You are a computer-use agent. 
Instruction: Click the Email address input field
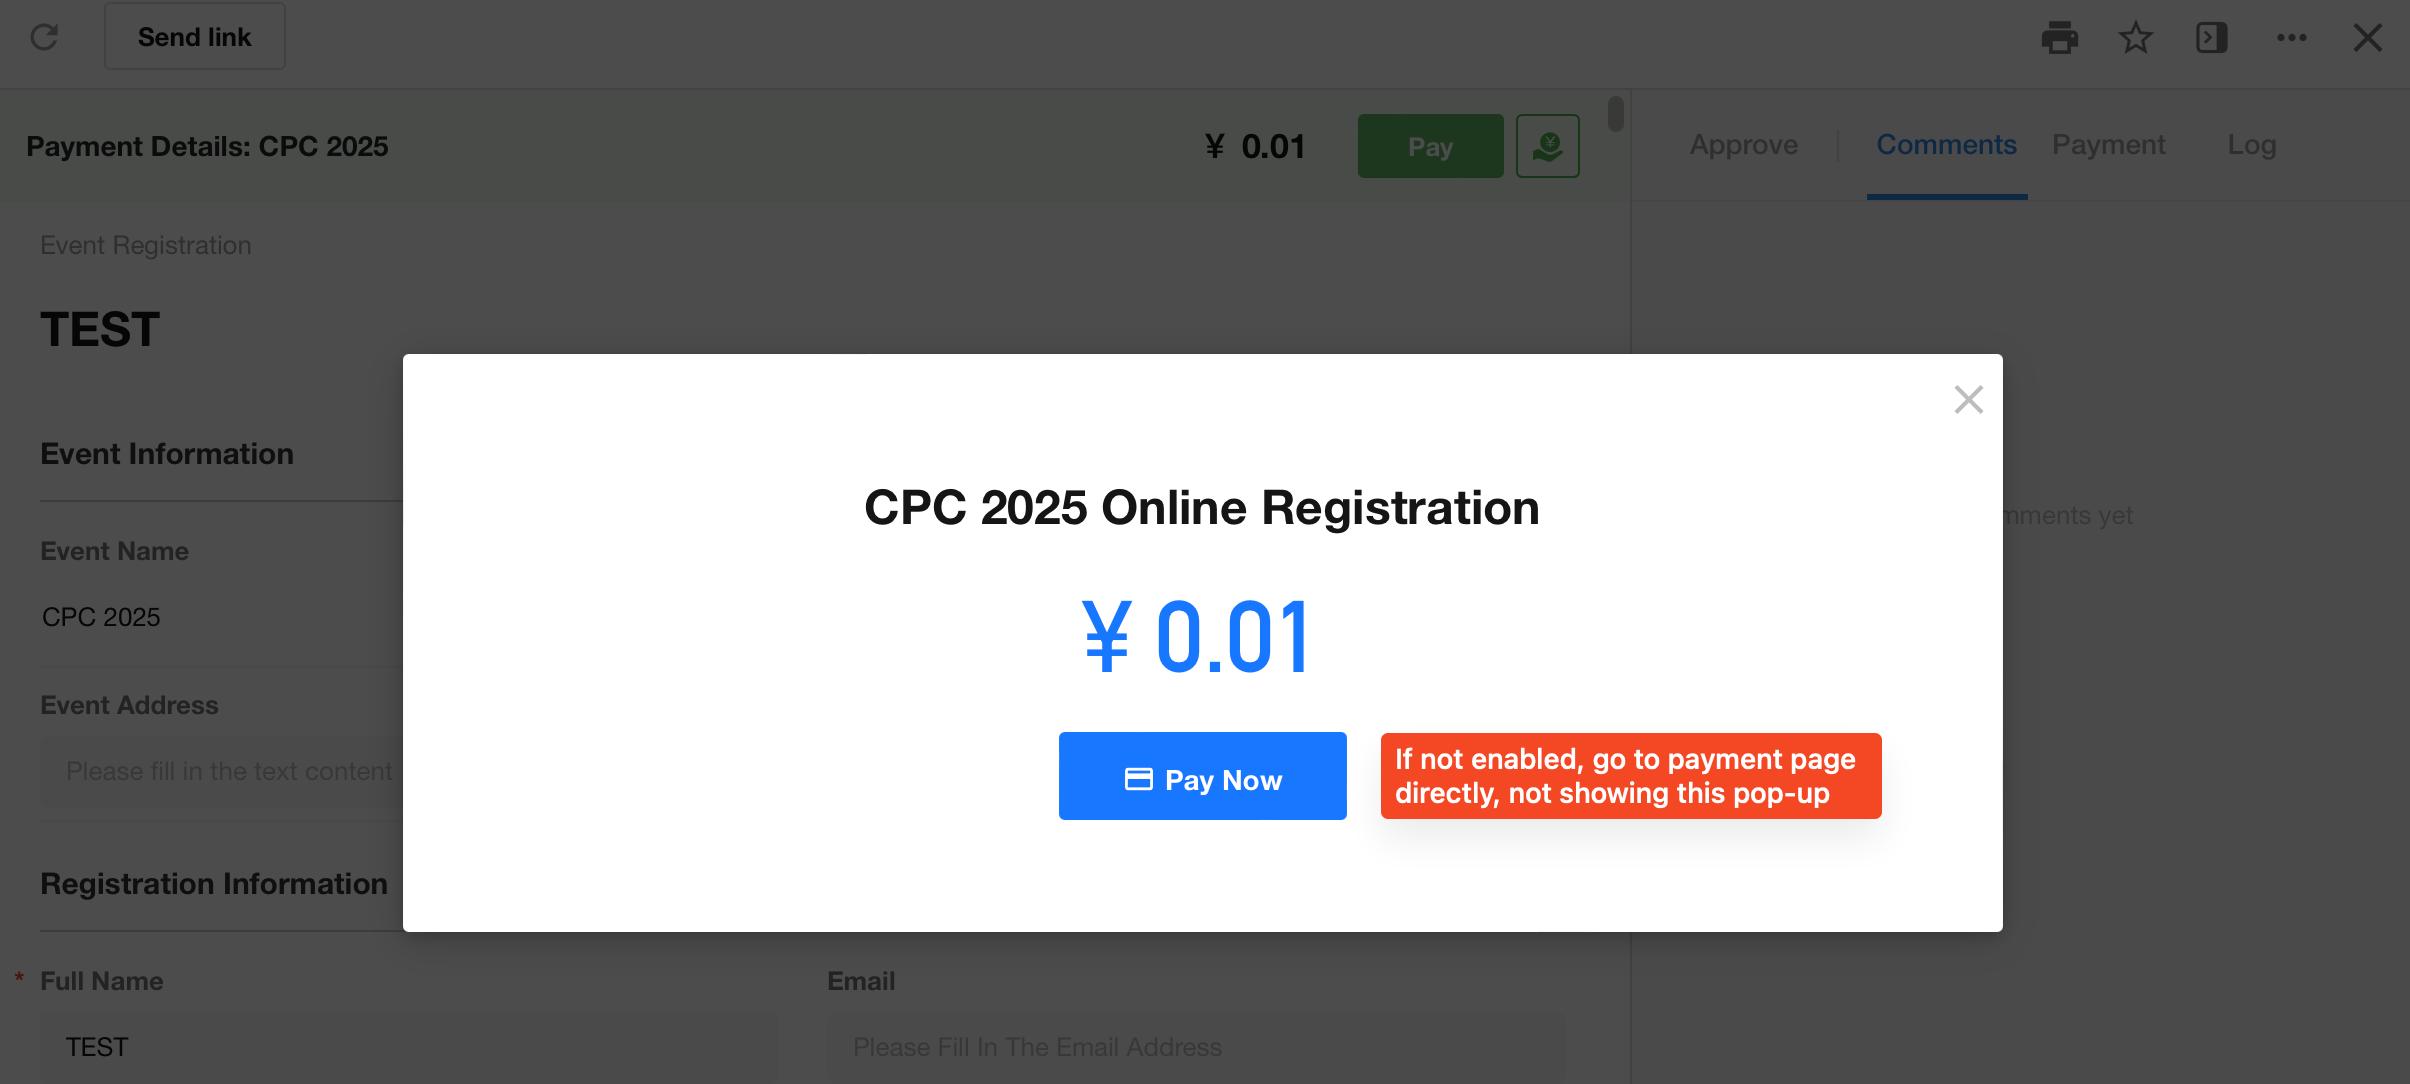1196,1047
